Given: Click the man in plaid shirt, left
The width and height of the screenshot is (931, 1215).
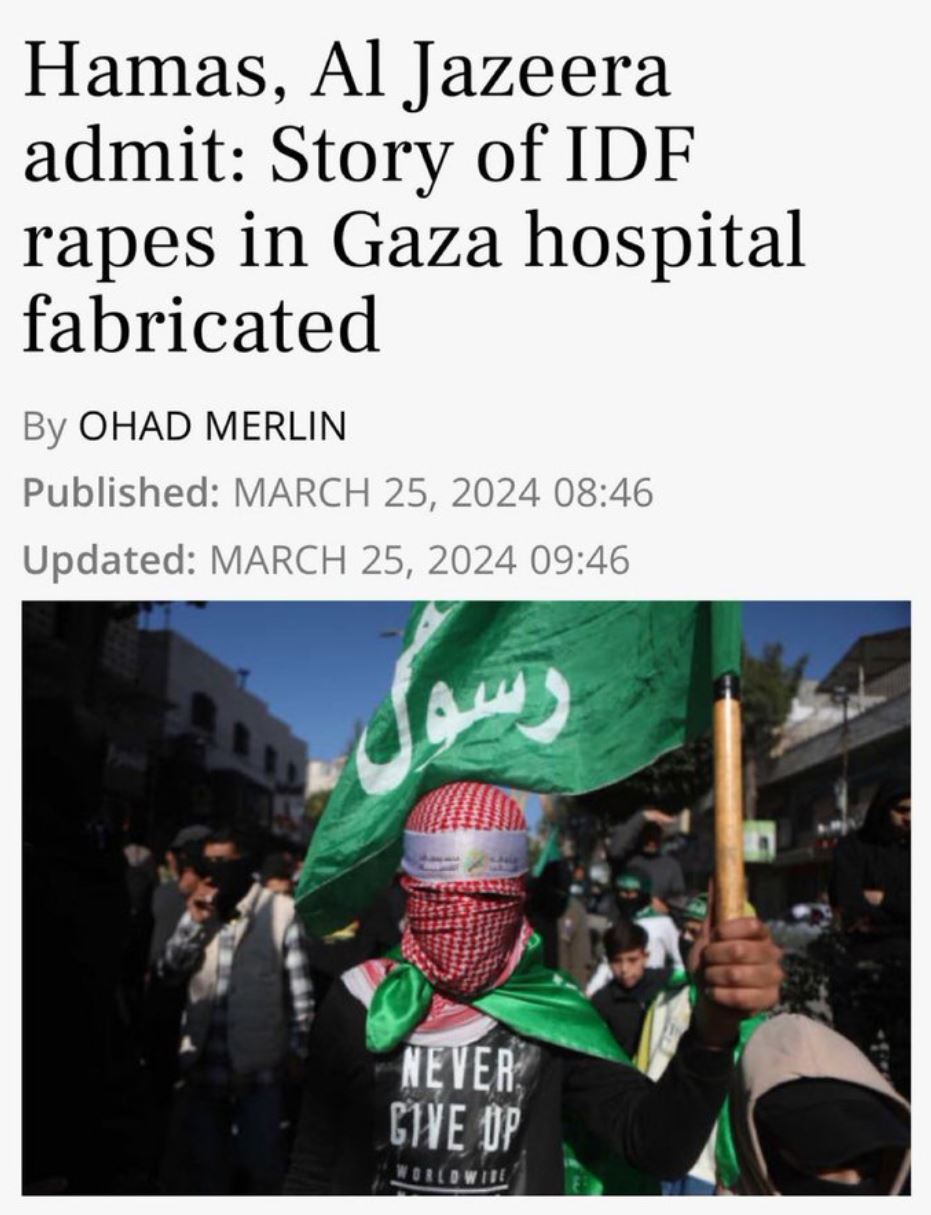Looking at the screenshot, I should (x=240, y=990).
